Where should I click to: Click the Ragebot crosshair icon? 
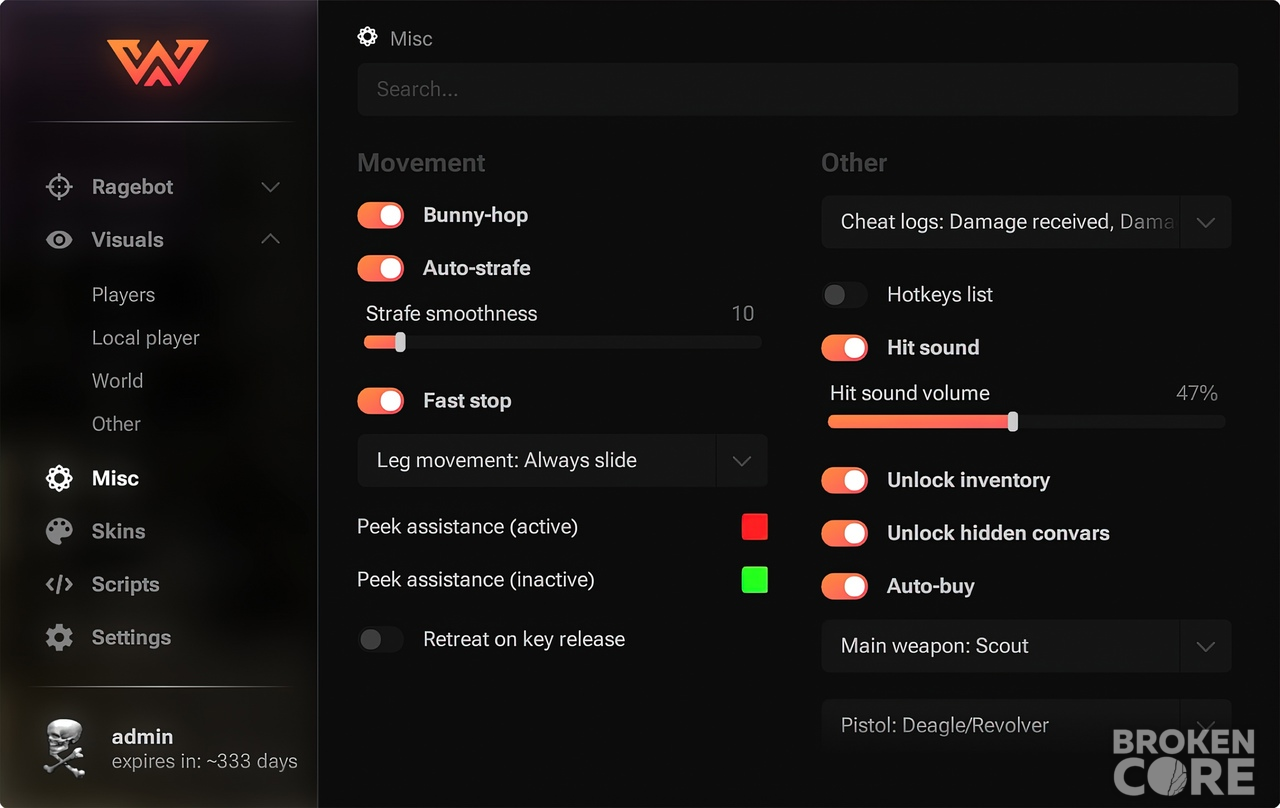coord(59,187)
